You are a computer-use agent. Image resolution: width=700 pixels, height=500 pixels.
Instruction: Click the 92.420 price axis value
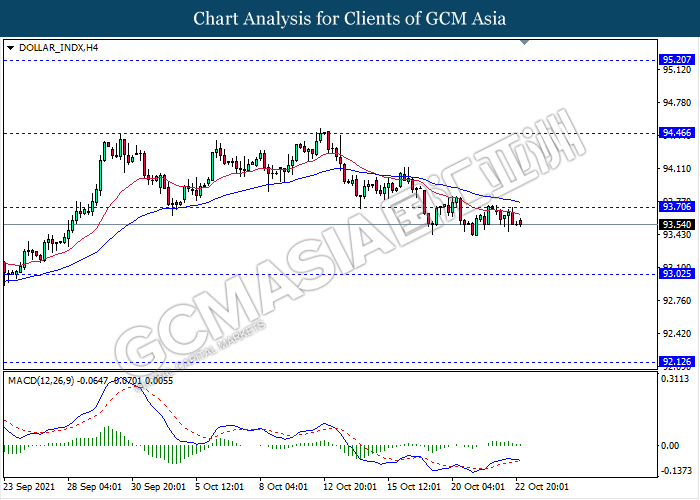pos(676,334)
